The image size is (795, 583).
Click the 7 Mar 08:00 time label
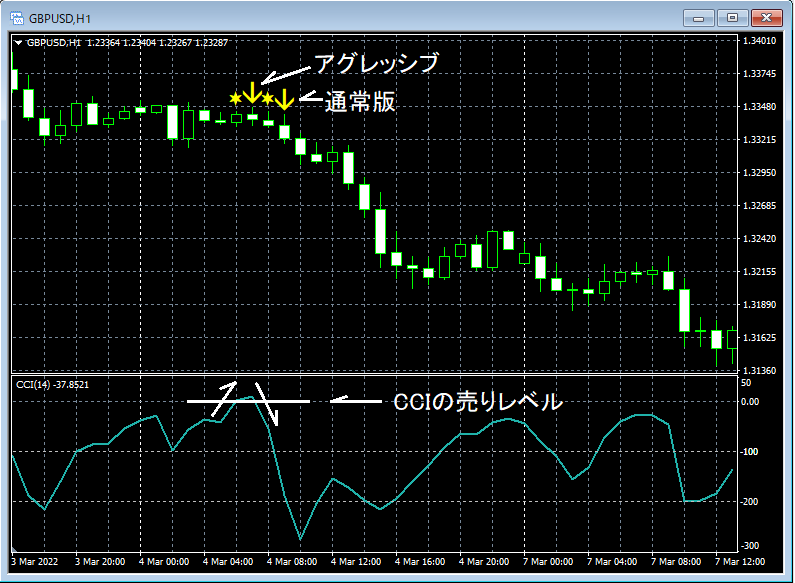[x=676, y=562]
